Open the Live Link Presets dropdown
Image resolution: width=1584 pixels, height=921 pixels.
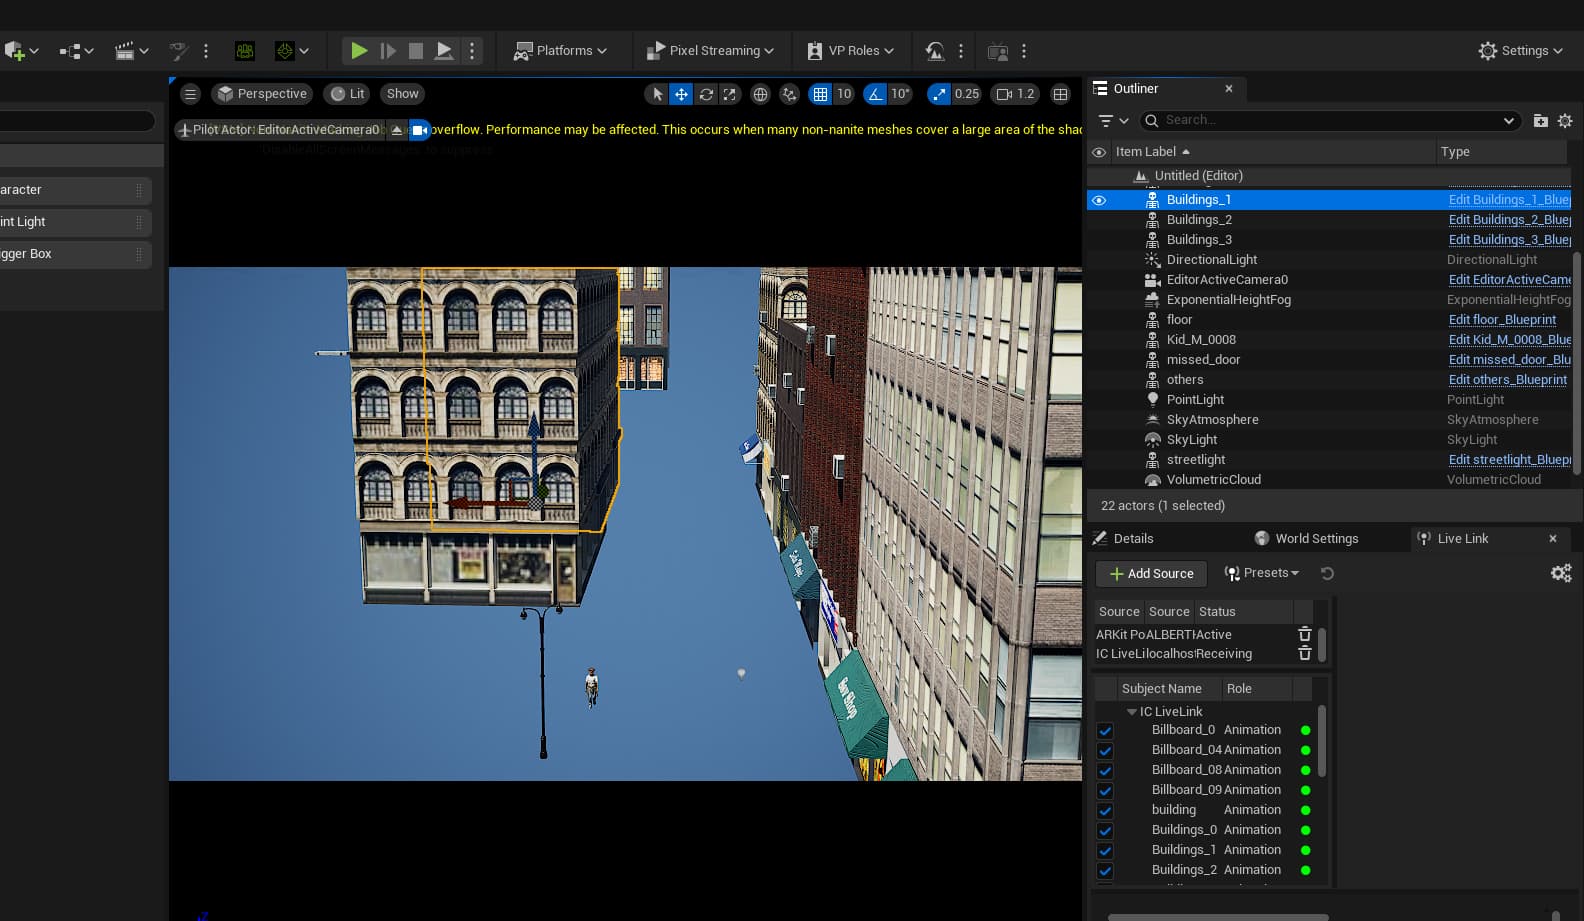pos(1261,573)
